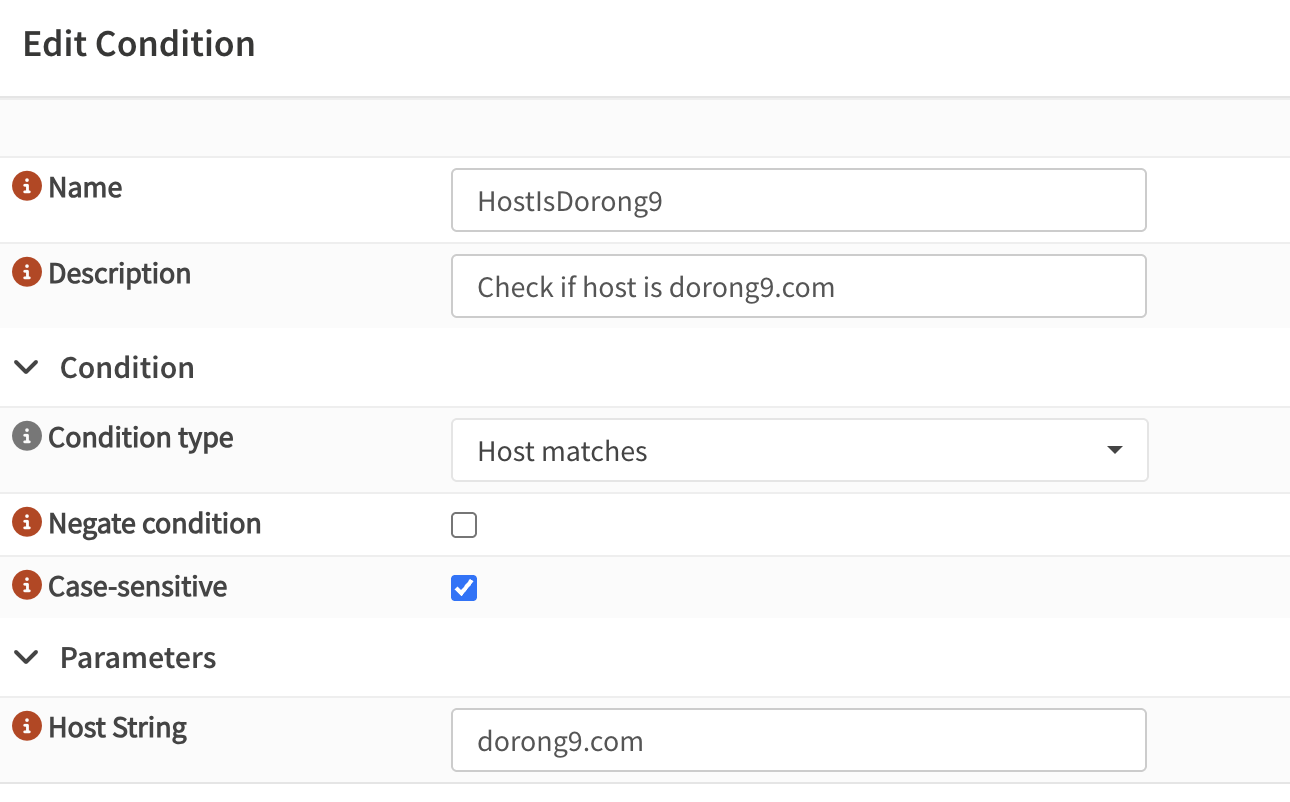Click the info icon next to Case-sensitive
The width and height of the screenshot is (1290, 802).
click(27, 585)
